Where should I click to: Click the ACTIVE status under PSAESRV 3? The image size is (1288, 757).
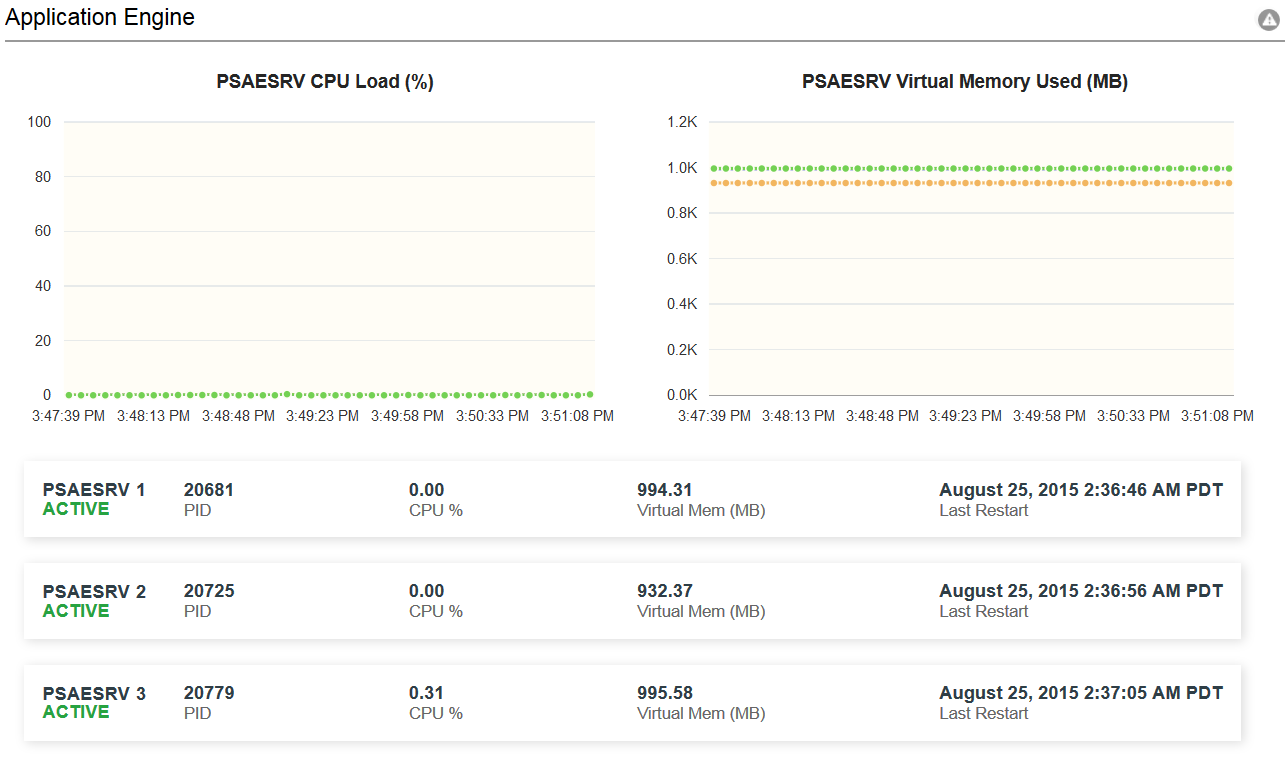[x=76, y=712]
